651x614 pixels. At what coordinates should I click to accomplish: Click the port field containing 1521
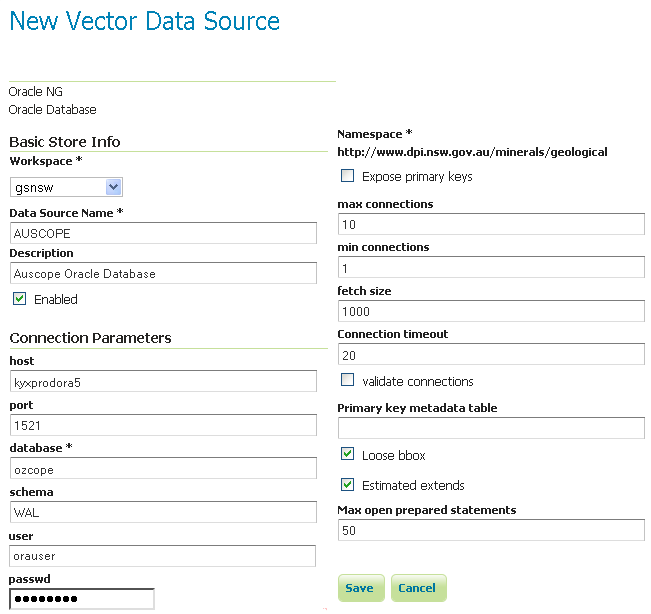(x=163, y=425)
